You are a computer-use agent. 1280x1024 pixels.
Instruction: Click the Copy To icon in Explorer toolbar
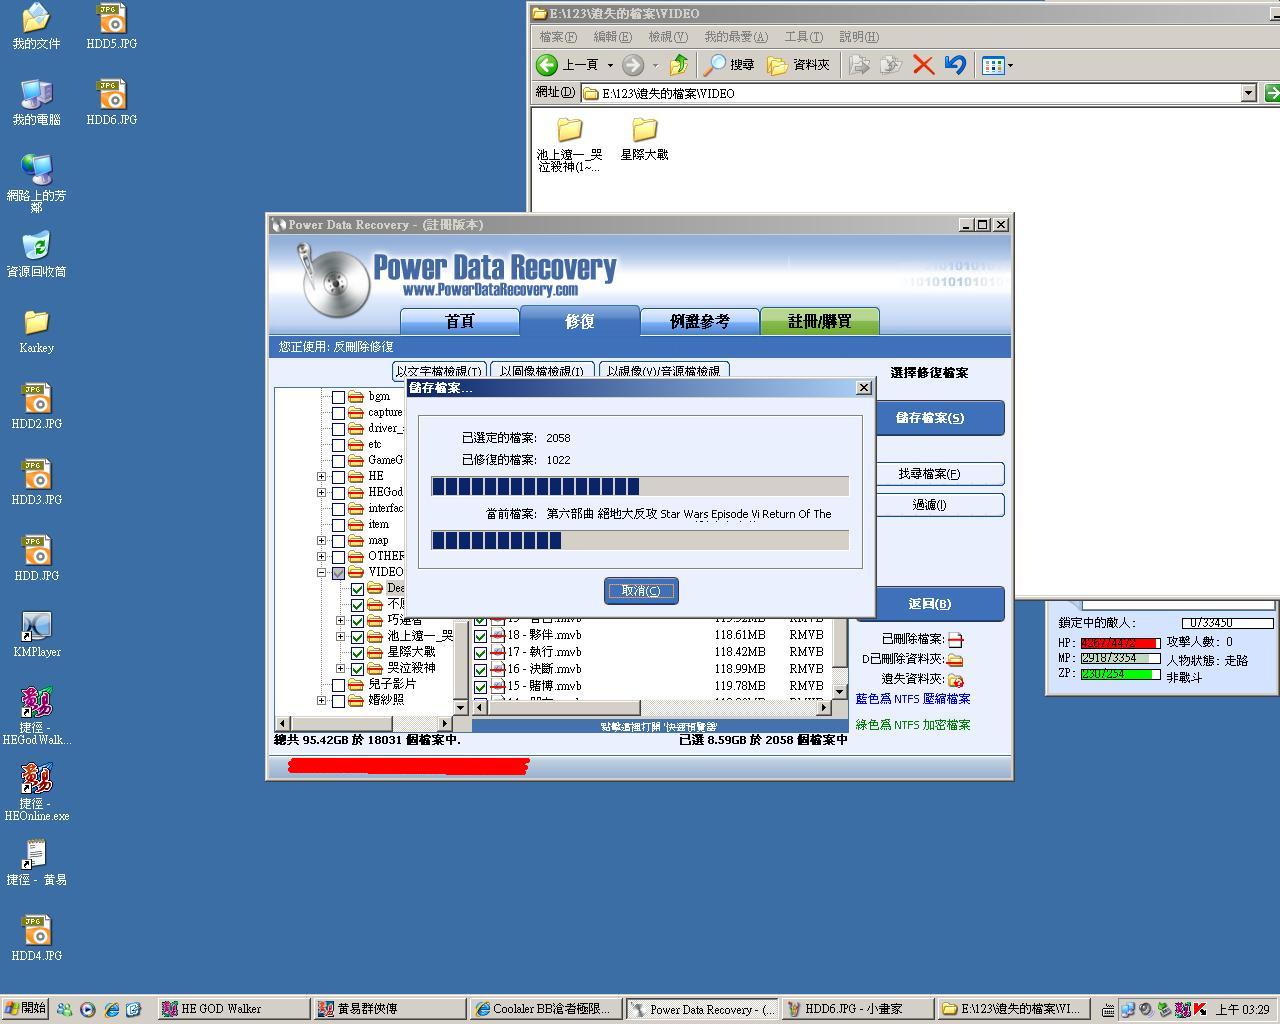(x=890, y=65)
